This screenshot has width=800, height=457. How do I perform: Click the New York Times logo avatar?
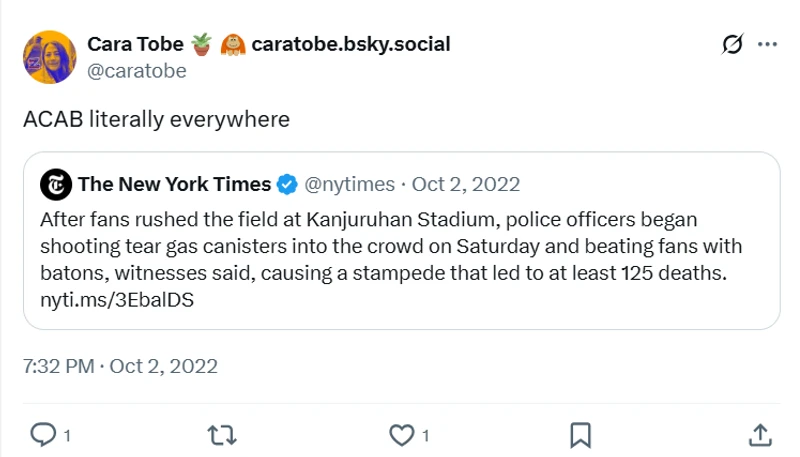(x=56, y=184)
